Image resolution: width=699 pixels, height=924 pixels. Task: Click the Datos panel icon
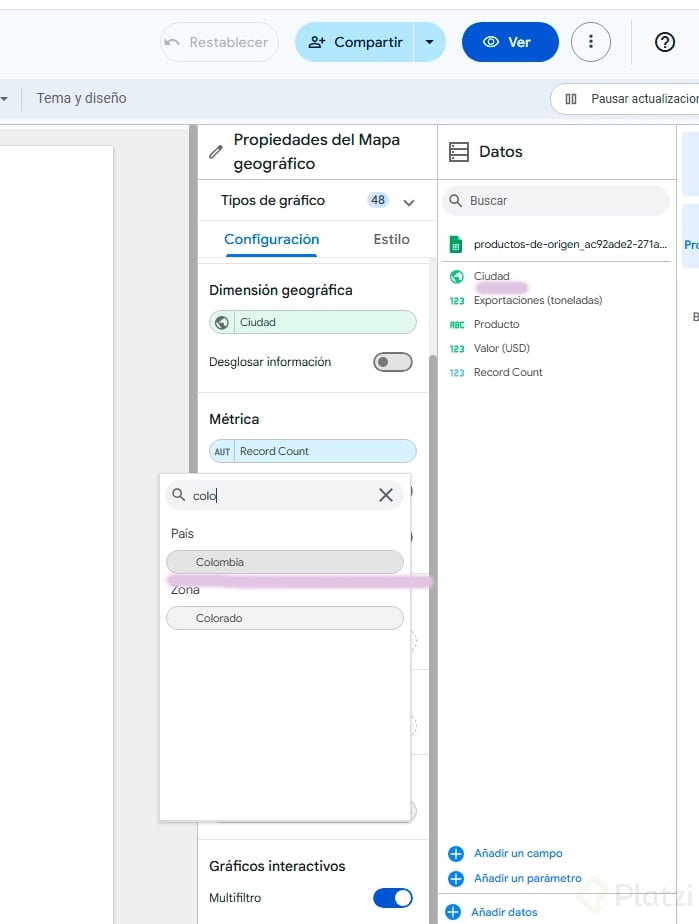[459, 152]
